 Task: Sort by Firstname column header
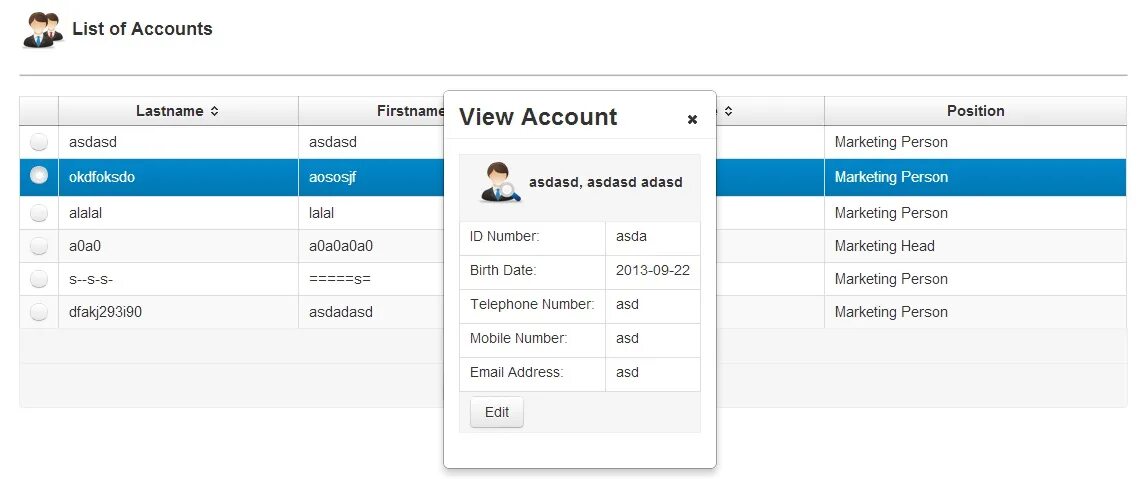pos(410,111)
